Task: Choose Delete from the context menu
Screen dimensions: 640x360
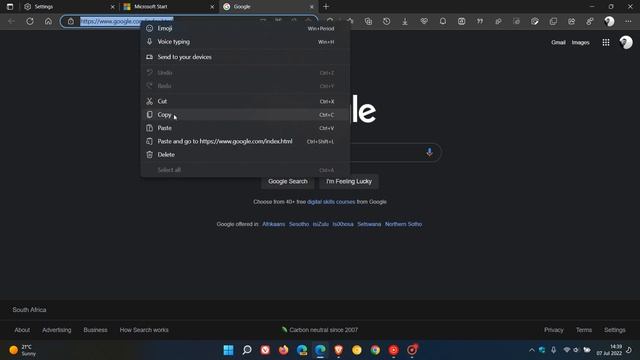Action: tap(245, 155)
